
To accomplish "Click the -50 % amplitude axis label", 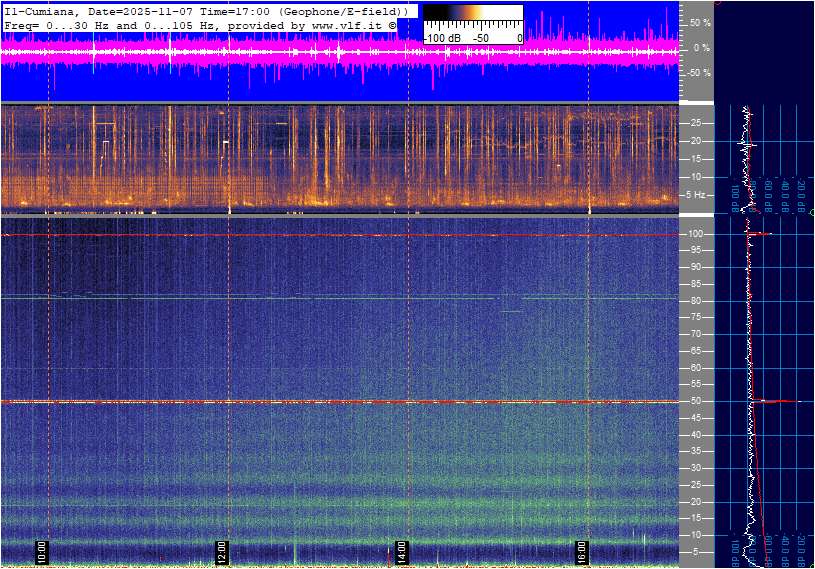I will click(698, 73).
